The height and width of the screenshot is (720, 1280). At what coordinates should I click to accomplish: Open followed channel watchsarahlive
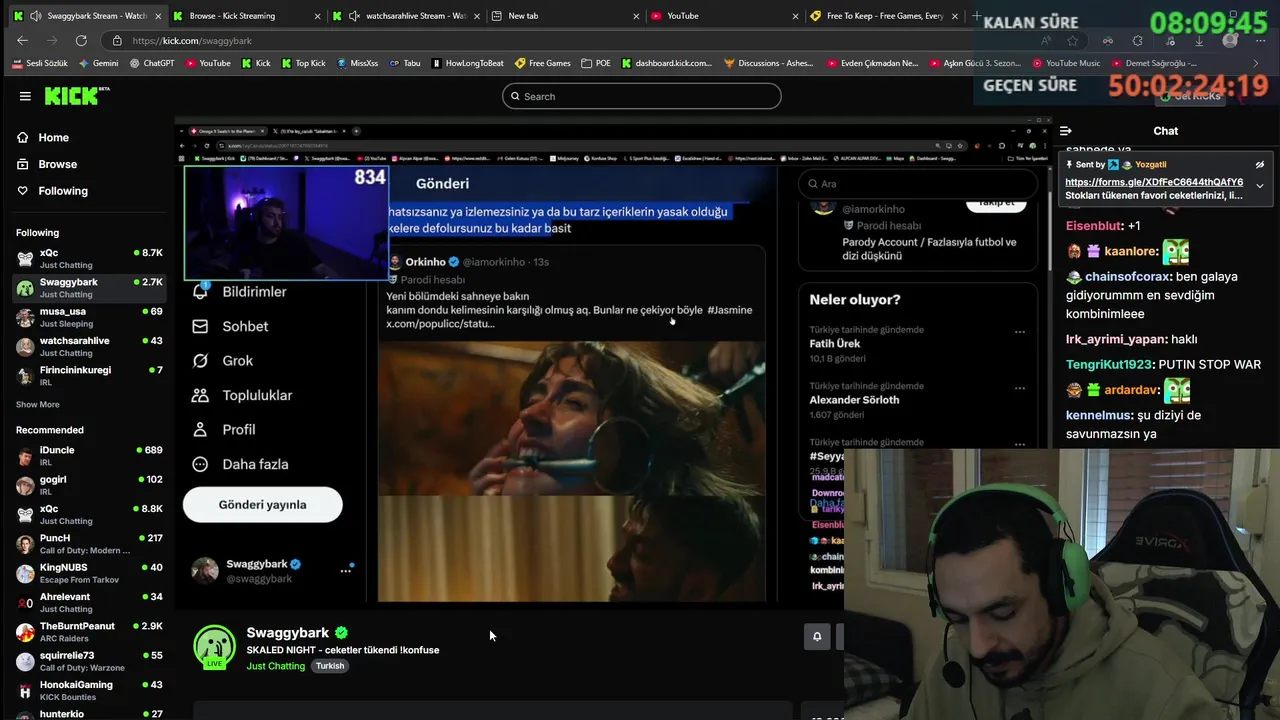pos(89,346)
